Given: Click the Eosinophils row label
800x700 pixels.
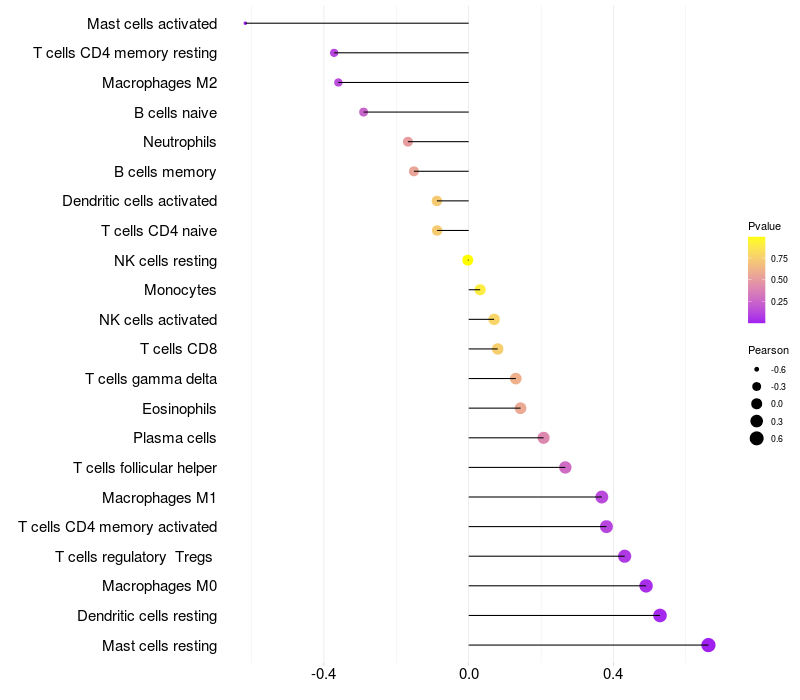Looking at the screenshot, I should pos(179,408).
